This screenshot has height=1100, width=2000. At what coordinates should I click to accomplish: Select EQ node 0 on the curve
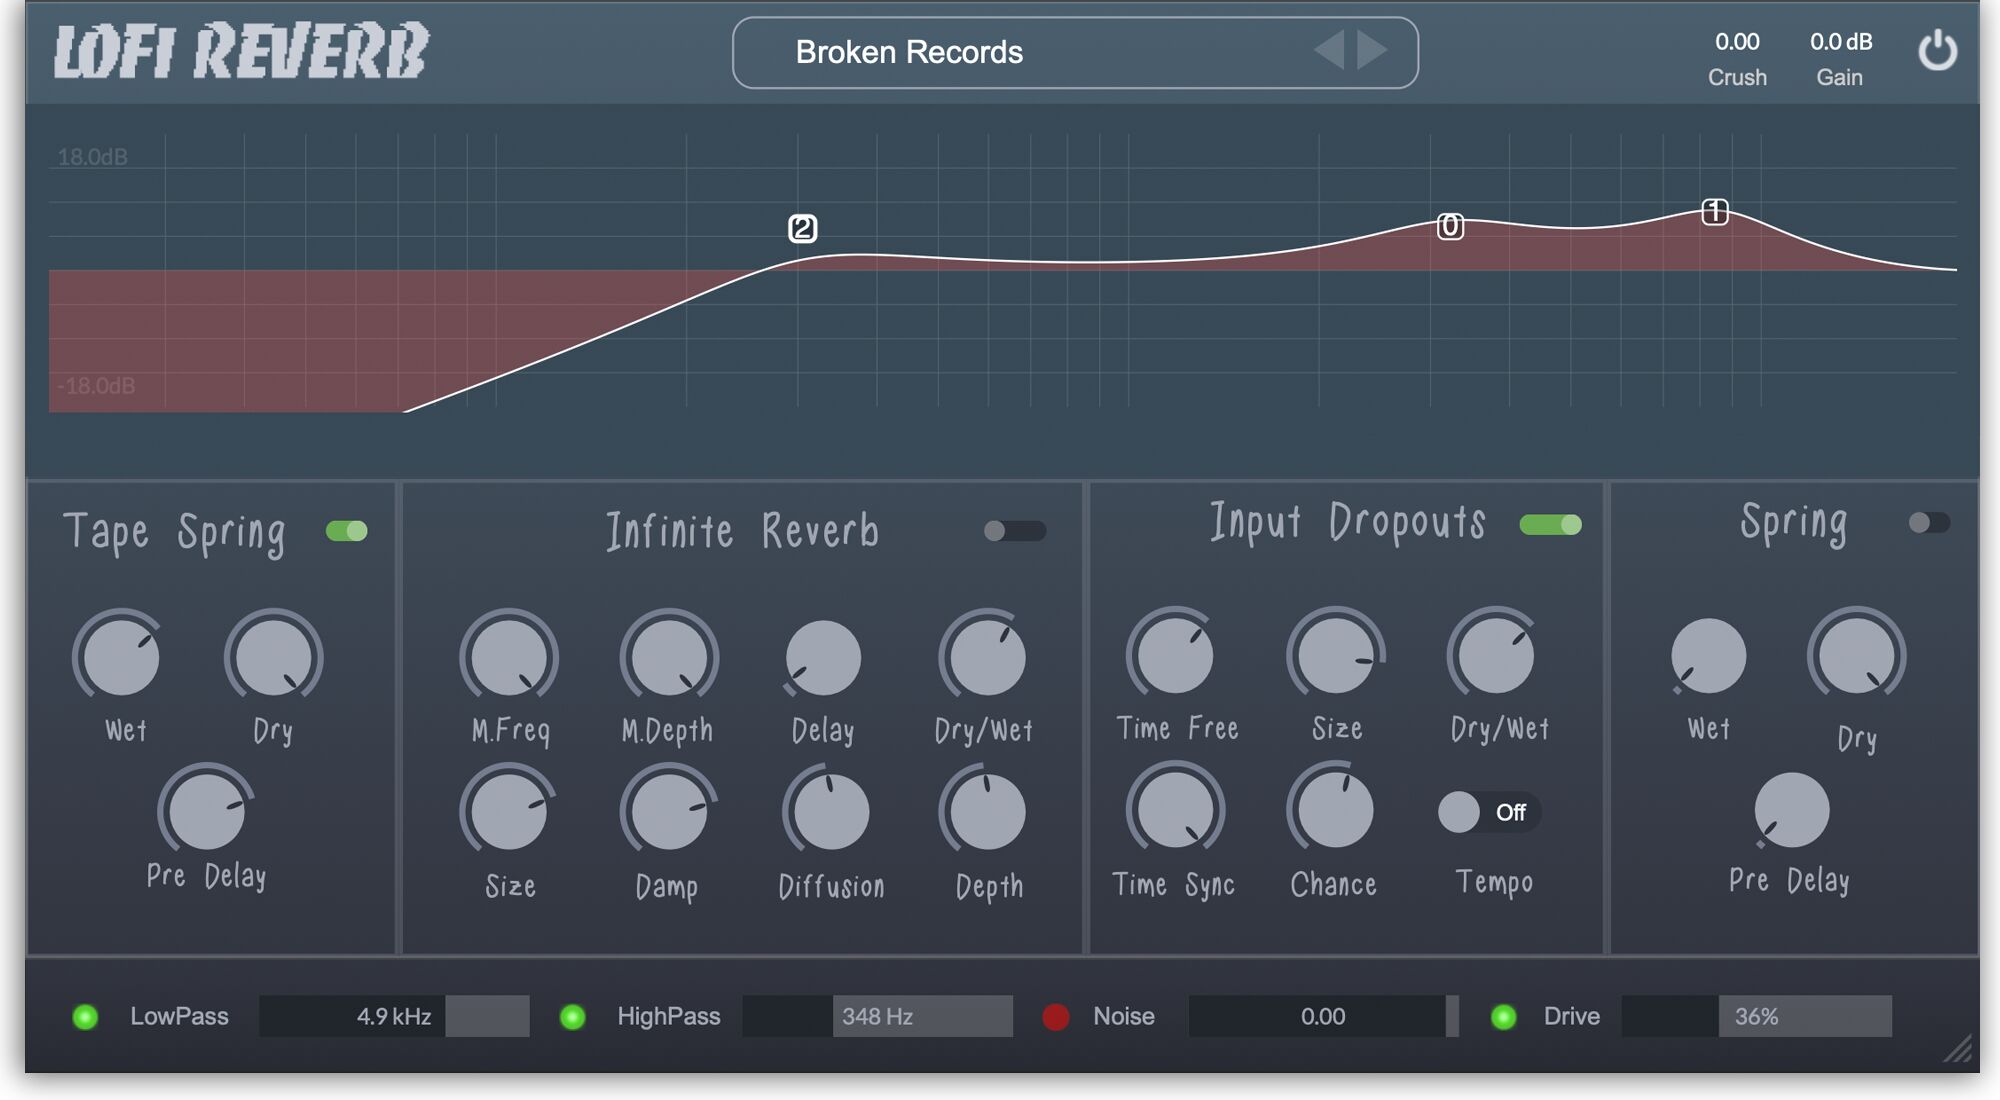click(1449, 227)
